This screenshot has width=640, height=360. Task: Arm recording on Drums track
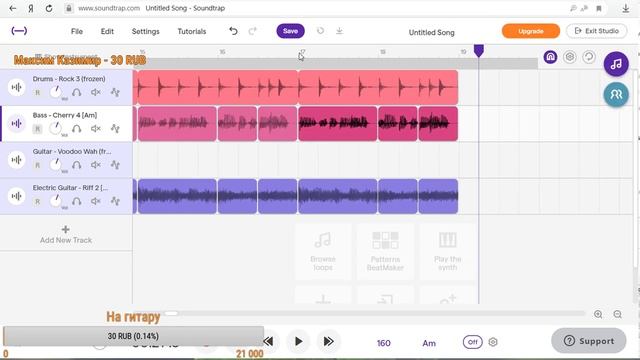click(x=38, y=93)
